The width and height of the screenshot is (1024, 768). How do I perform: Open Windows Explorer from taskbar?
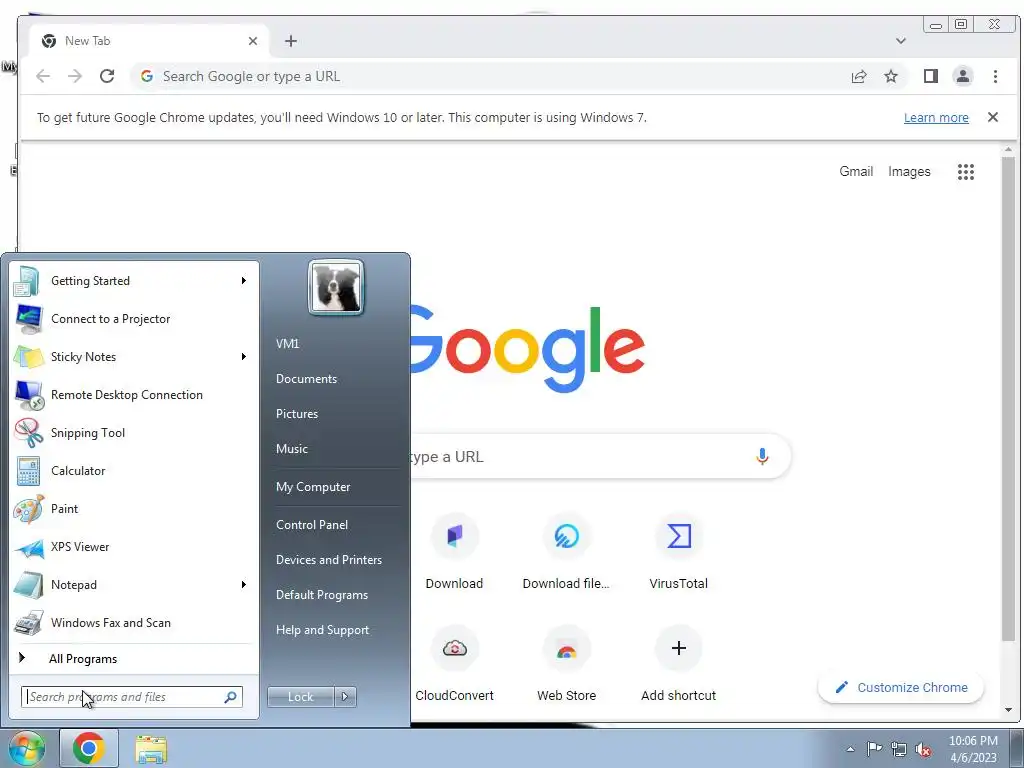[x=151, y=750]
